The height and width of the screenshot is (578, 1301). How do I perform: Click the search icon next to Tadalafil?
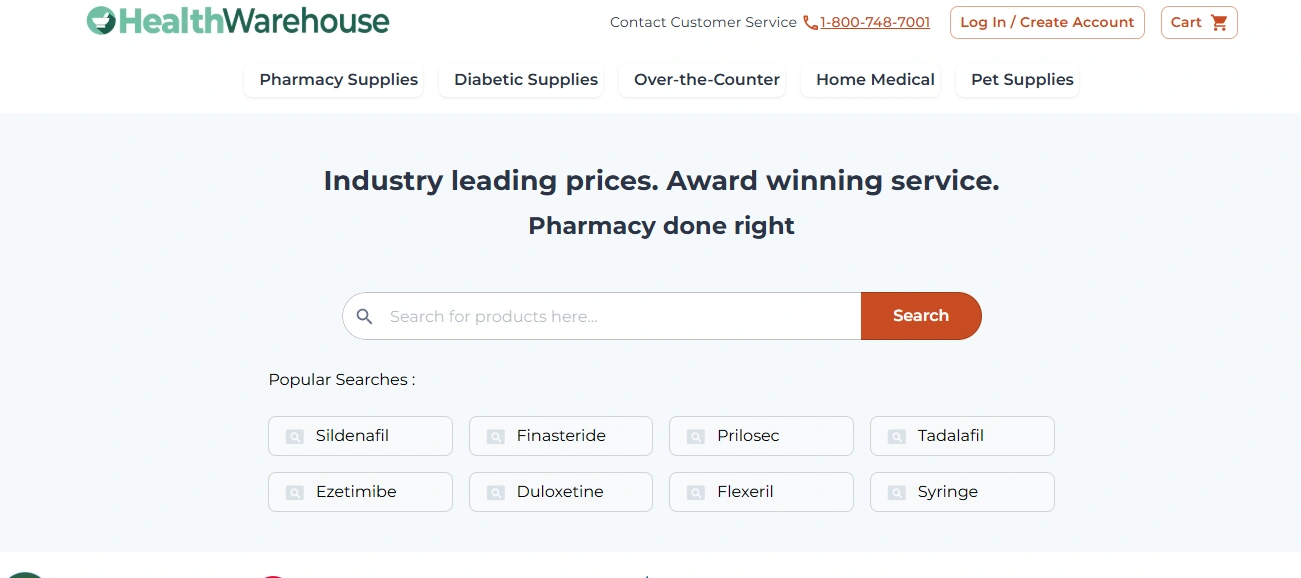point(897,437)
